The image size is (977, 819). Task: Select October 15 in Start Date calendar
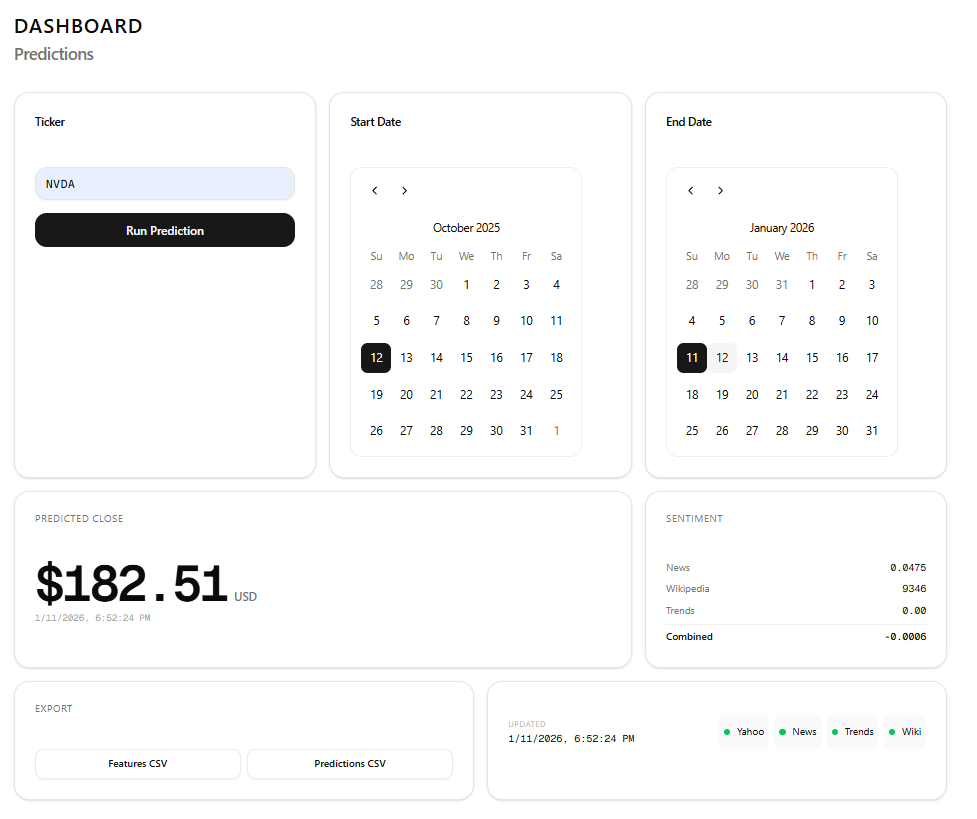click(466, 358)
